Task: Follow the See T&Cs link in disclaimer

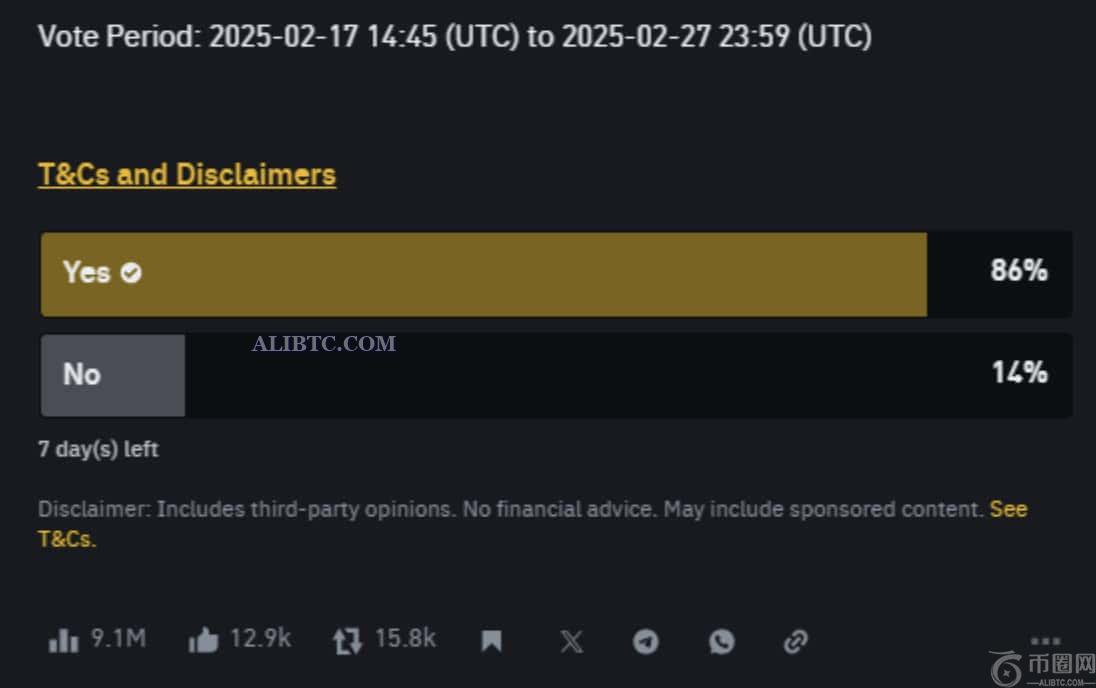Action: tap(1008, 509)
